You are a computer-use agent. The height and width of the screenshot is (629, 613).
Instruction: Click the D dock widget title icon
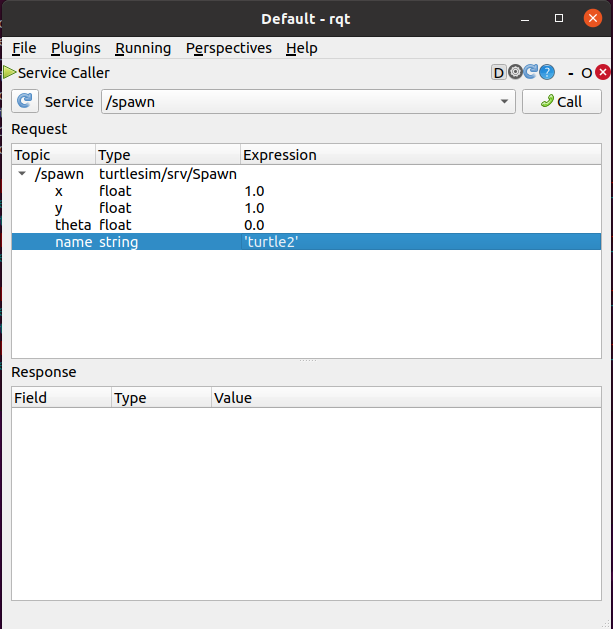(499, 73)
